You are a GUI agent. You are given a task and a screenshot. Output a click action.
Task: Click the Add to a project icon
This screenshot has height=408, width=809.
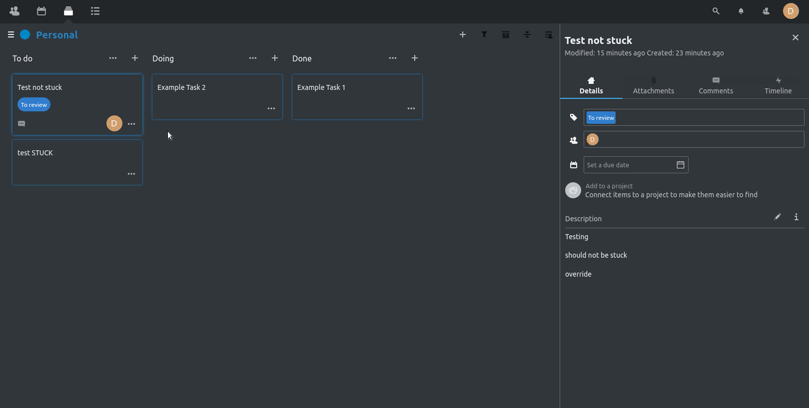coord(573,190)
